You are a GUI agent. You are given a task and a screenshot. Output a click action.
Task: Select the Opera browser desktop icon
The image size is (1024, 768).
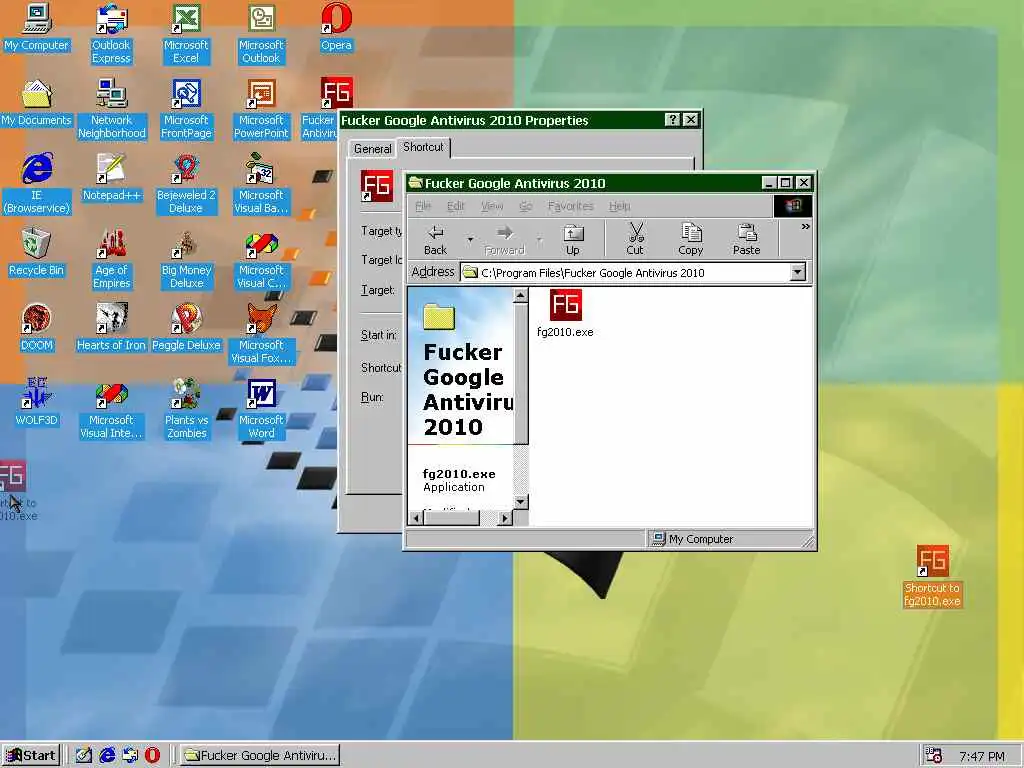point(336,28)
